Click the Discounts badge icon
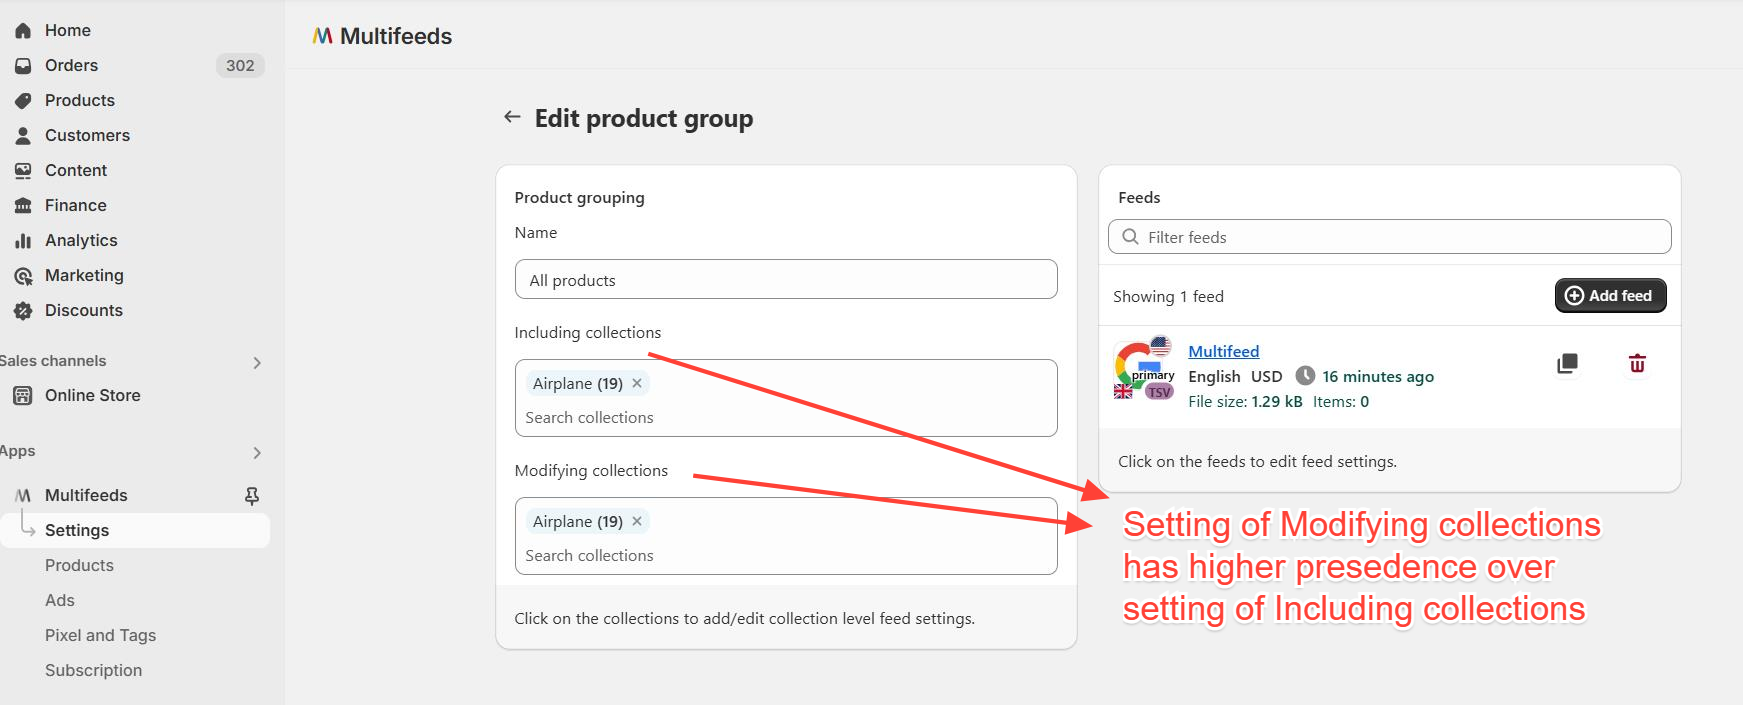The width and height of the screenshot is (1743, 705). [x=23, y=311]
